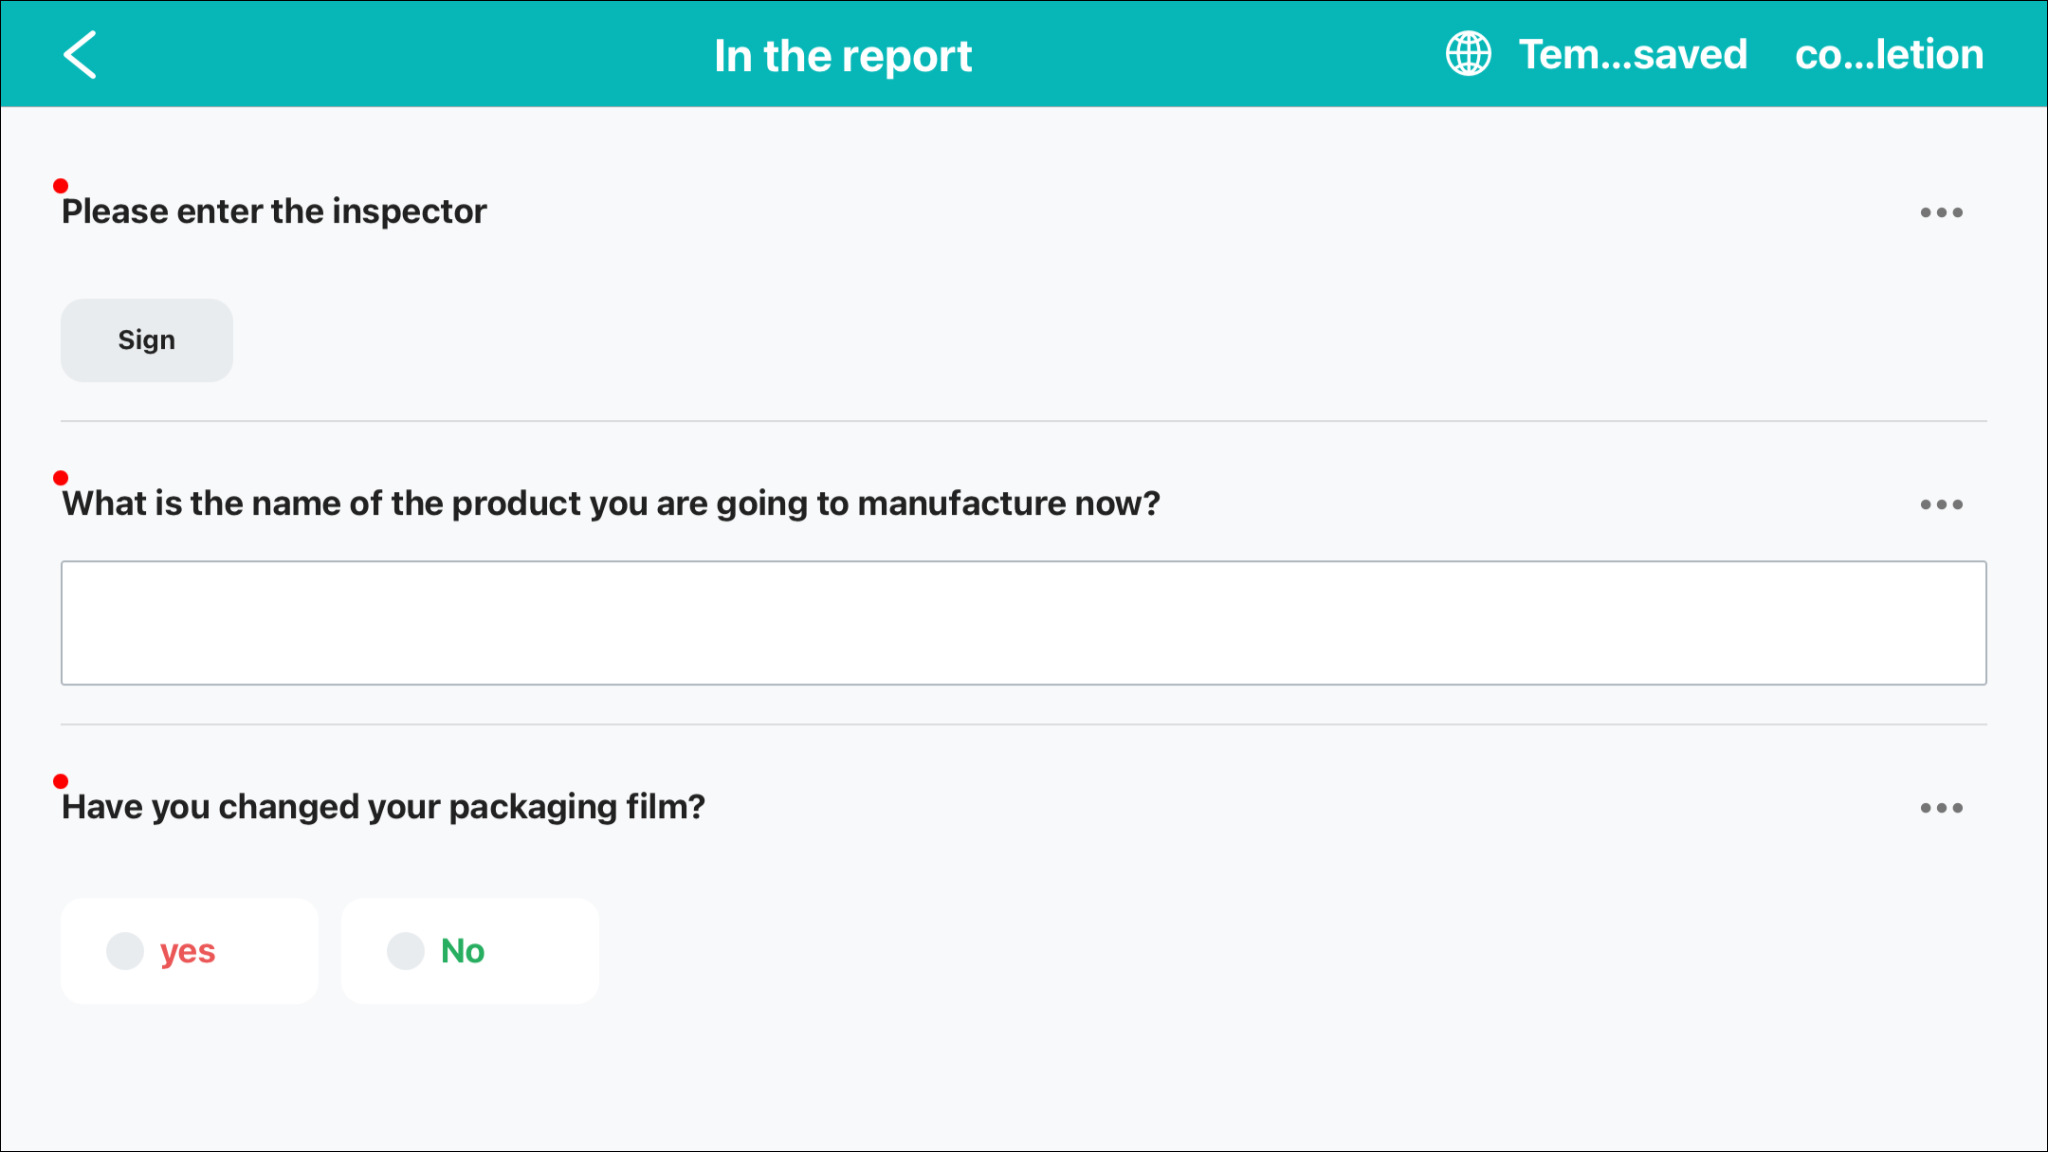Select the yes radio circle
Image resolution: width=2048 pixels, height=1152 pixels.
[x=126, y=951]
